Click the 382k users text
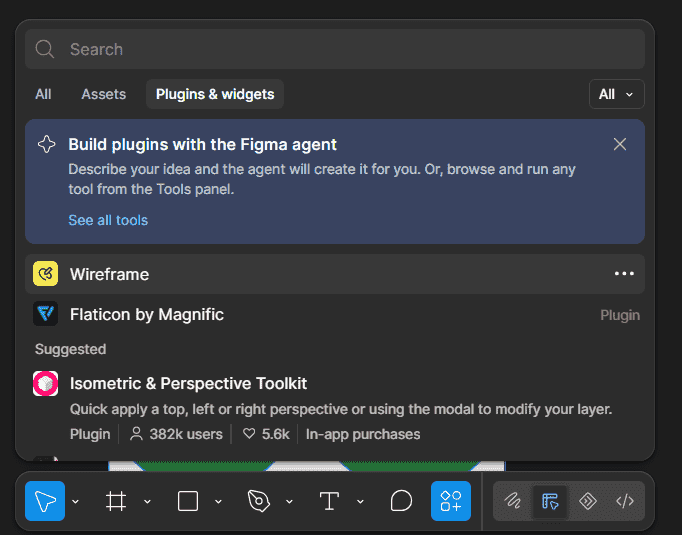The width and height of the screenshot is (682, 535). [186, 434]
